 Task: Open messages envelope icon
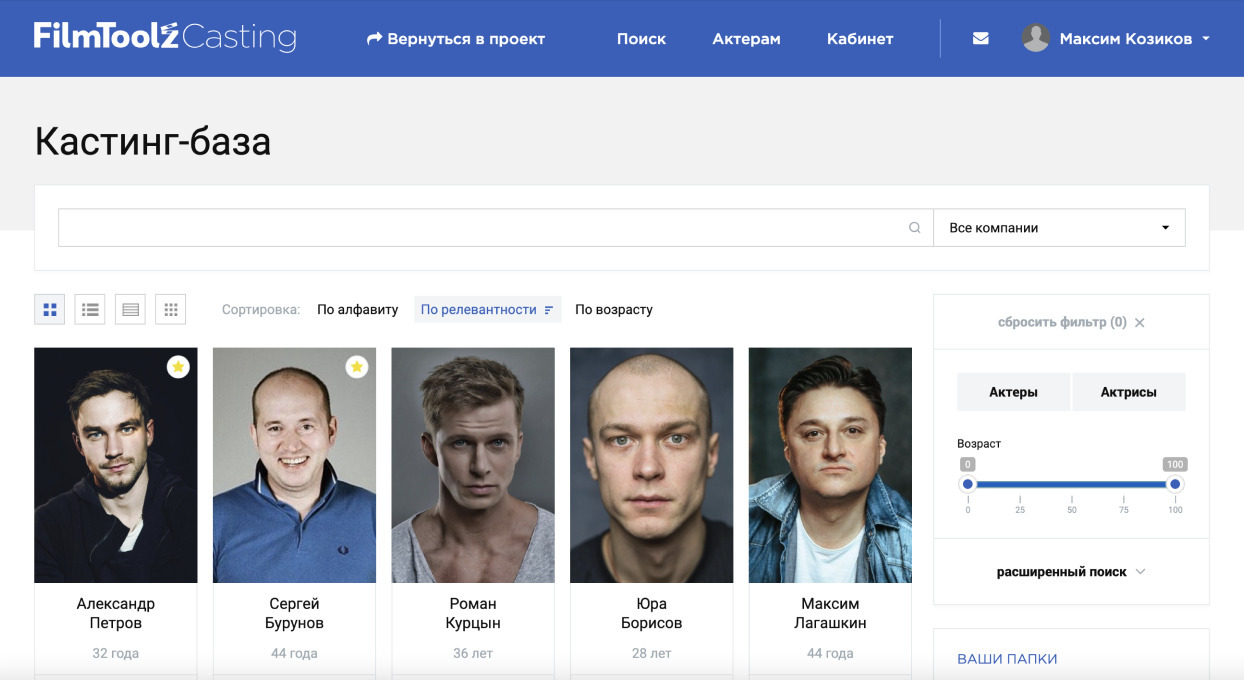tap(980, 39)
